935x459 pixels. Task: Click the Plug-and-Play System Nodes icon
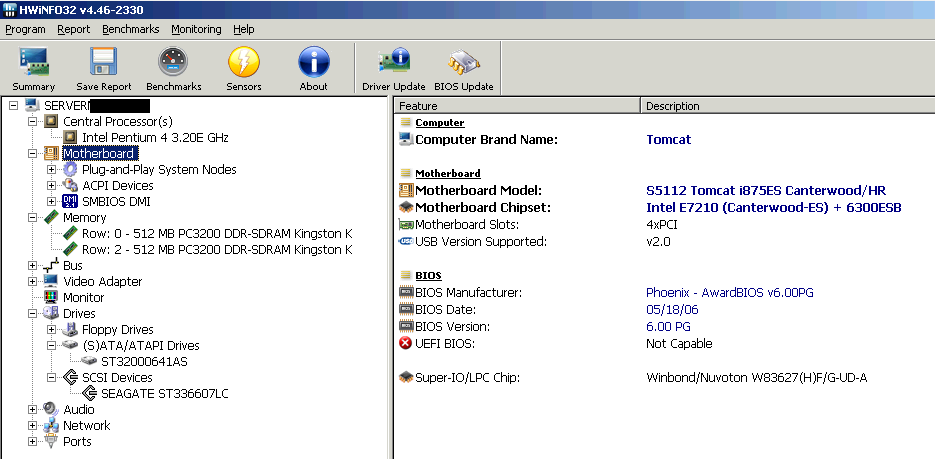[x=70, y=169]
